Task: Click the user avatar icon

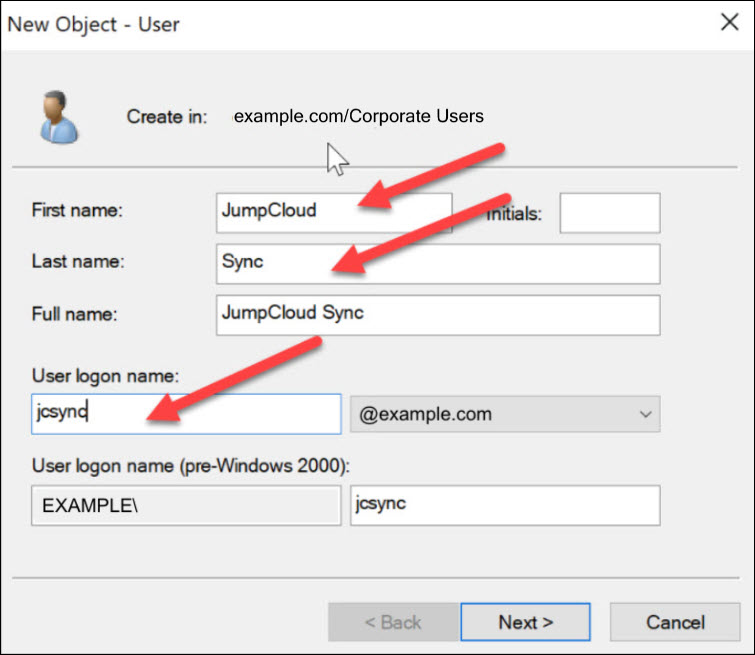Action: (58, 116)
